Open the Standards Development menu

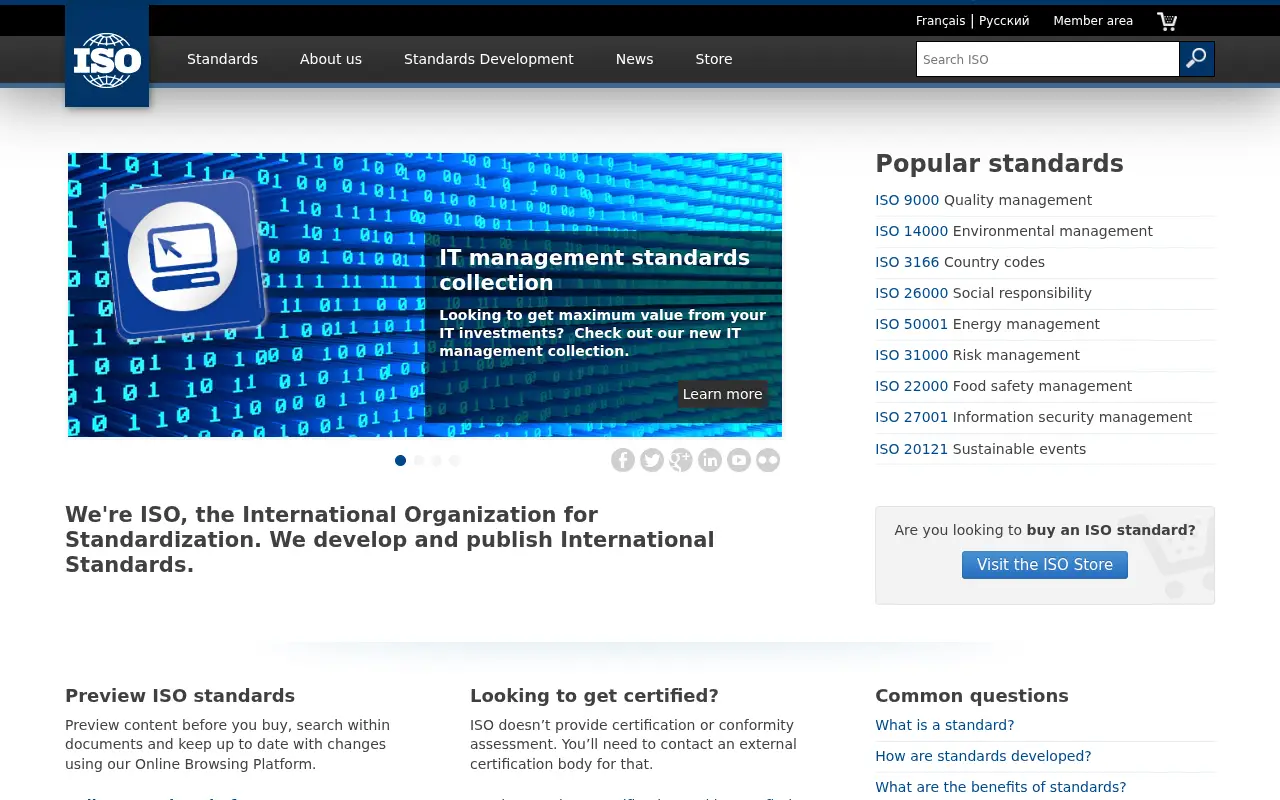click(x=489, y=59)
